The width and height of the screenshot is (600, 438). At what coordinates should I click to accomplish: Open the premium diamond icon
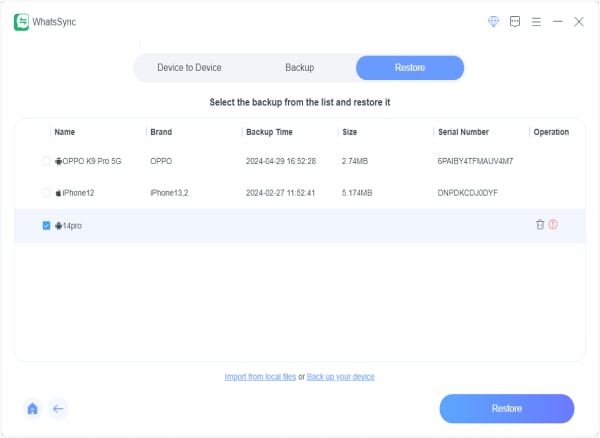[494, 21]
